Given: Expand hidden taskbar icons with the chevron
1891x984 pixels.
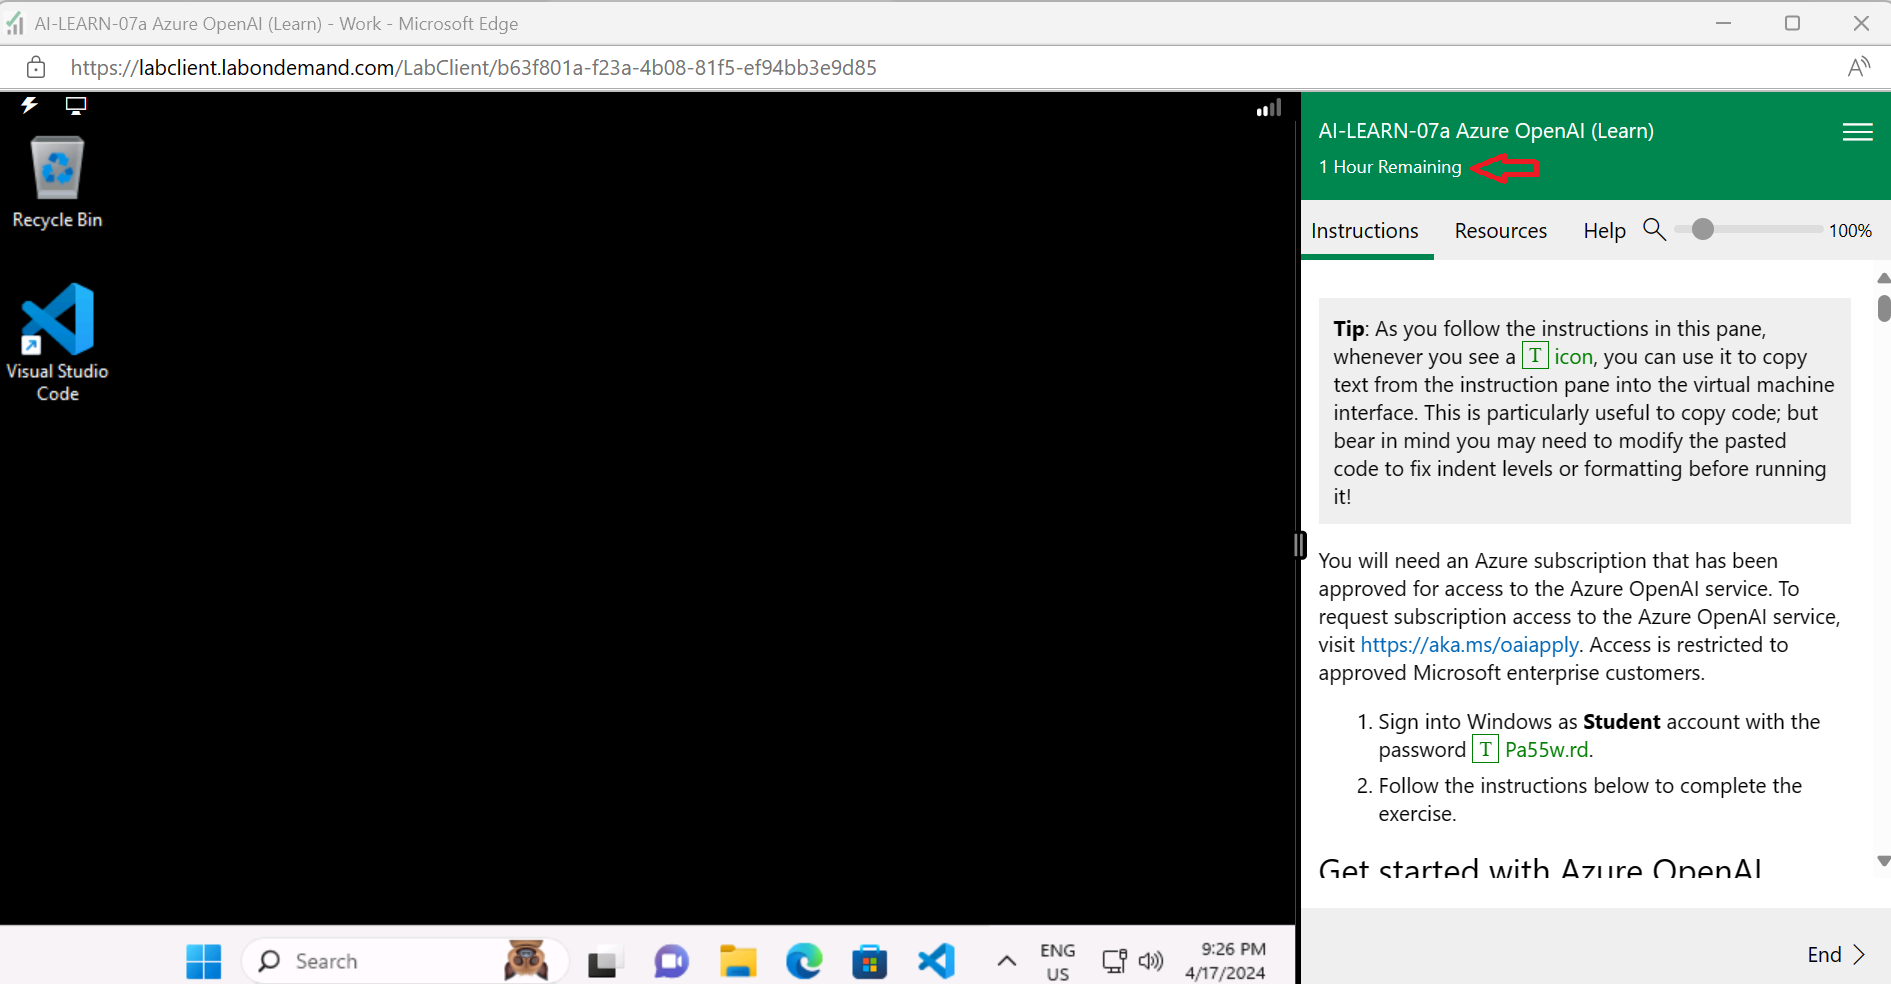Looking at the screenshot, I should pos(1006,960).
